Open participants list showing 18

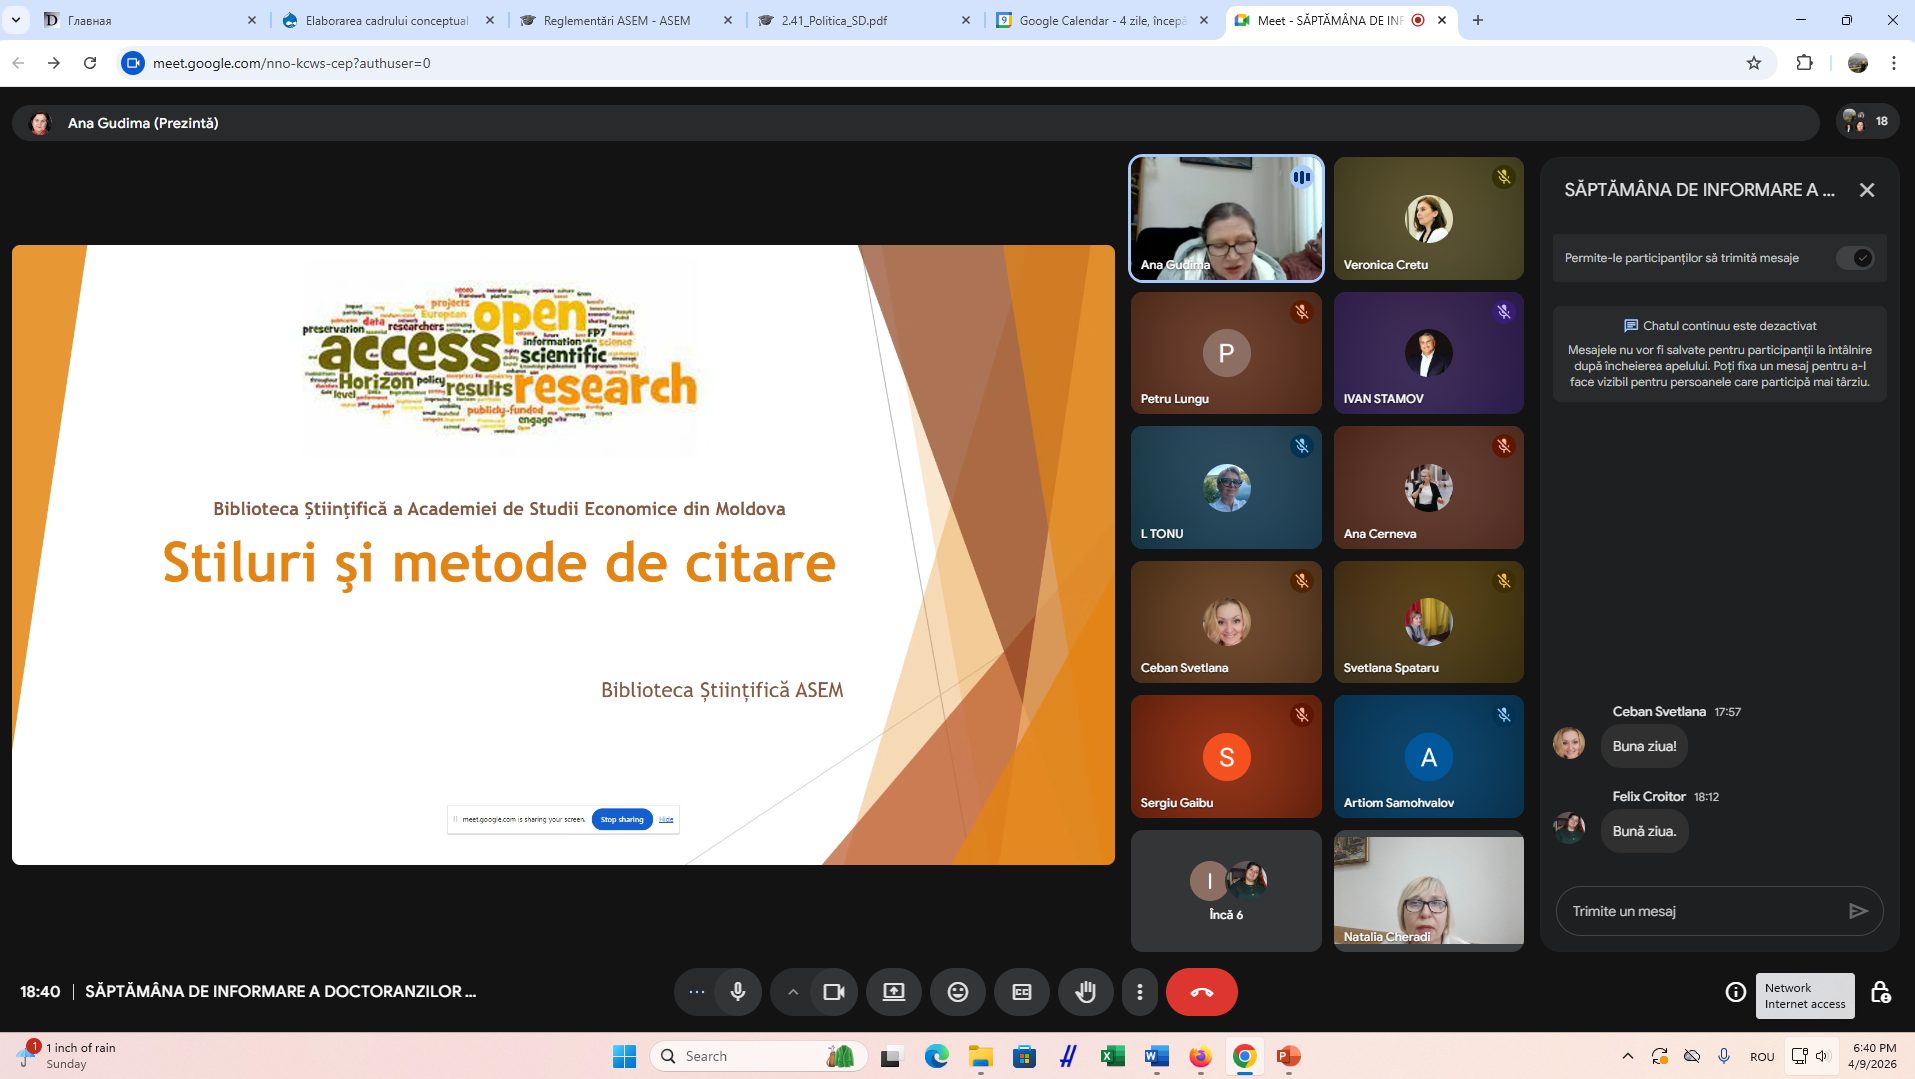tap(1866, 122)
